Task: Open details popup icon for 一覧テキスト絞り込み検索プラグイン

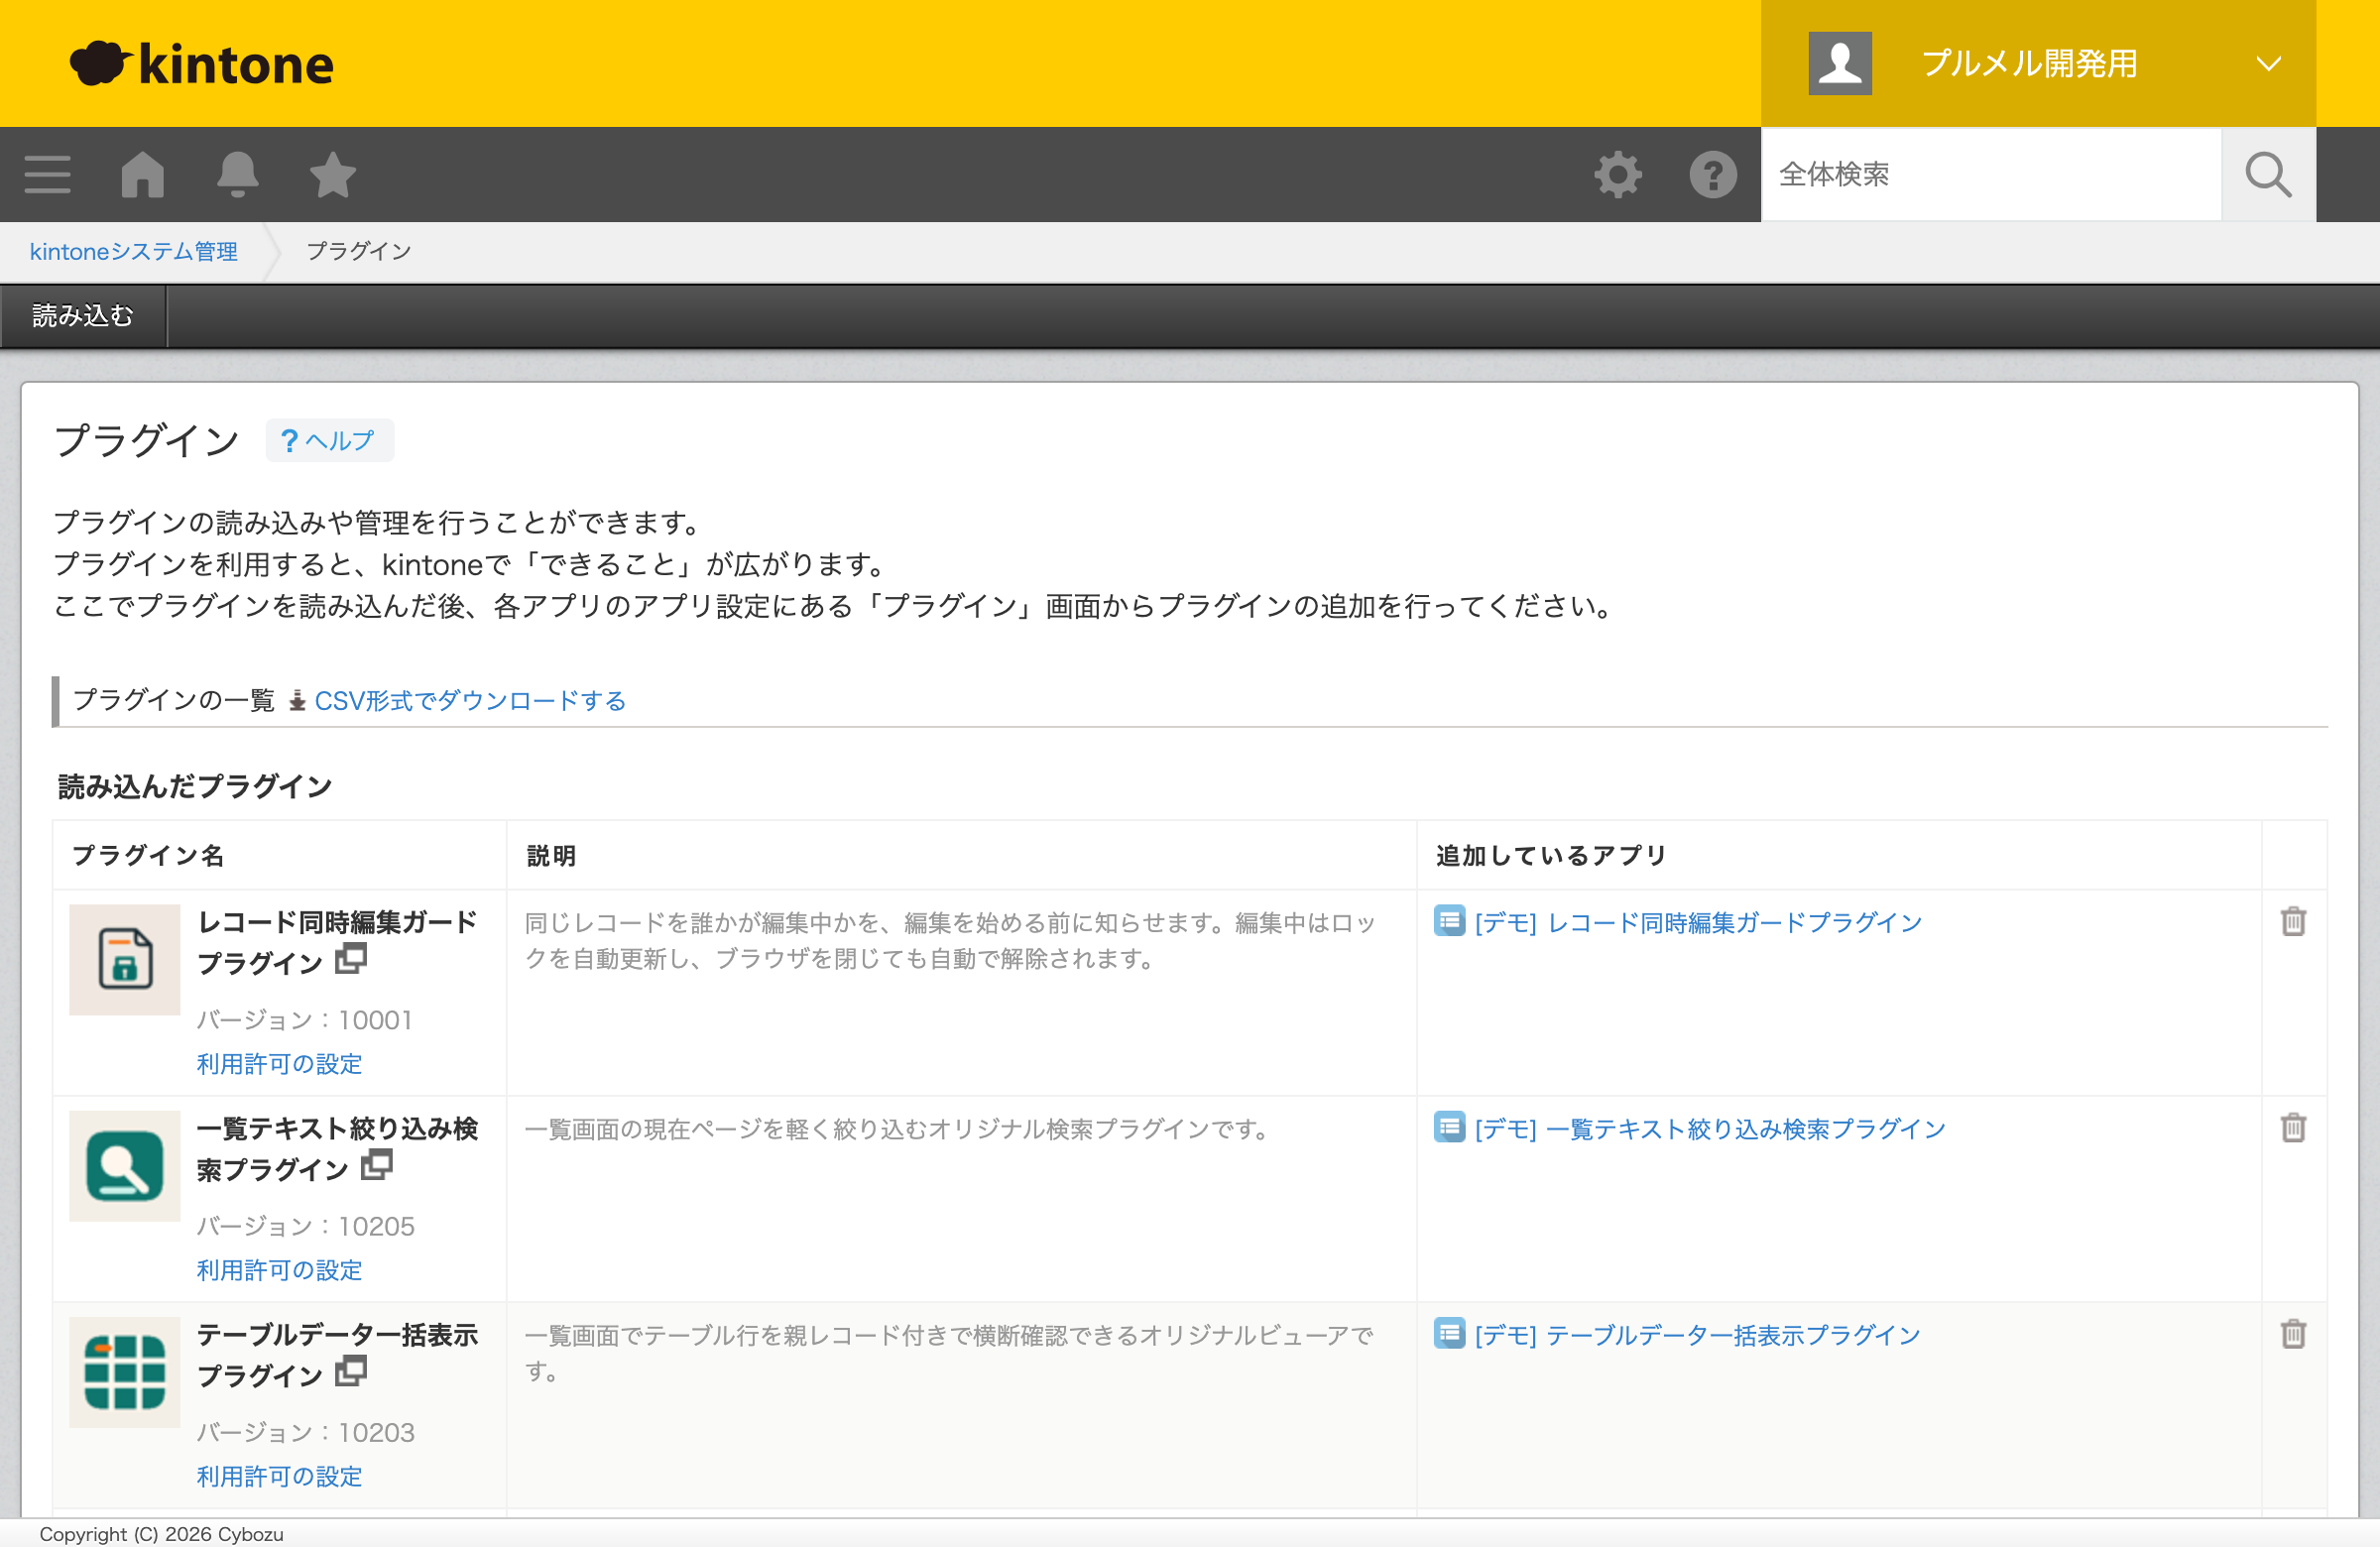Action: coord(377,1165)
